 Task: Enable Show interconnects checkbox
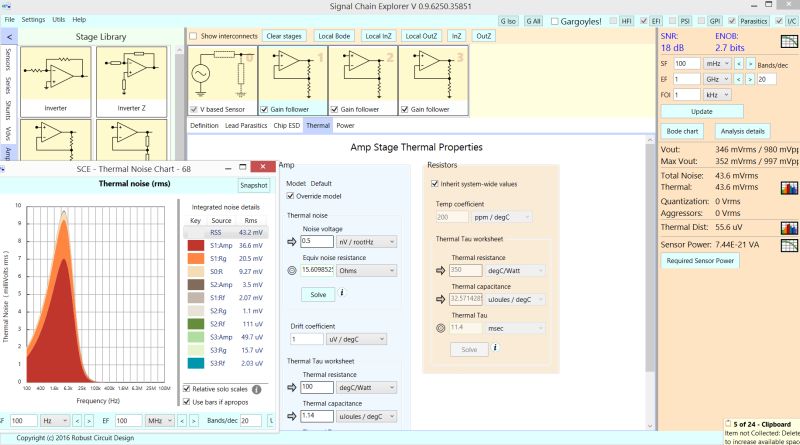tap(193, 36)
